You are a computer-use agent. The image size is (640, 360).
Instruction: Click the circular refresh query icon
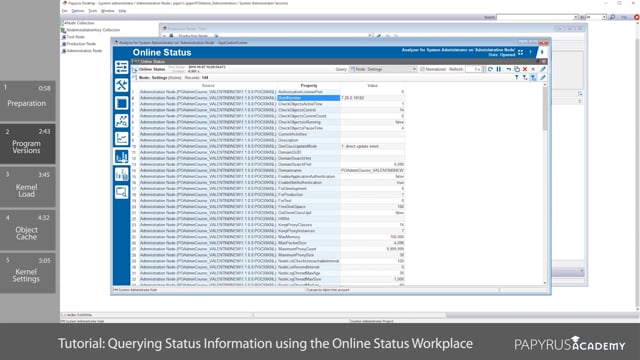tap(490, 69)
